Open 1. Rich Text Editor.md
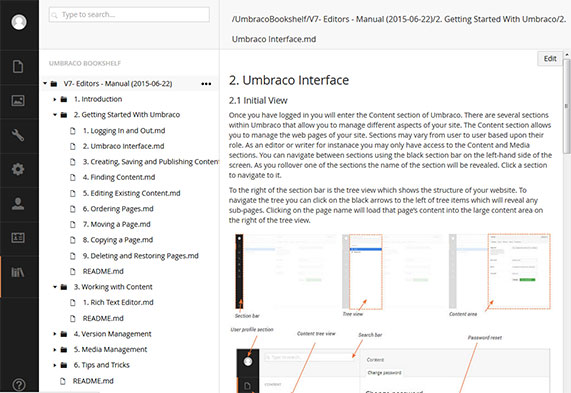 pos(118,302)
